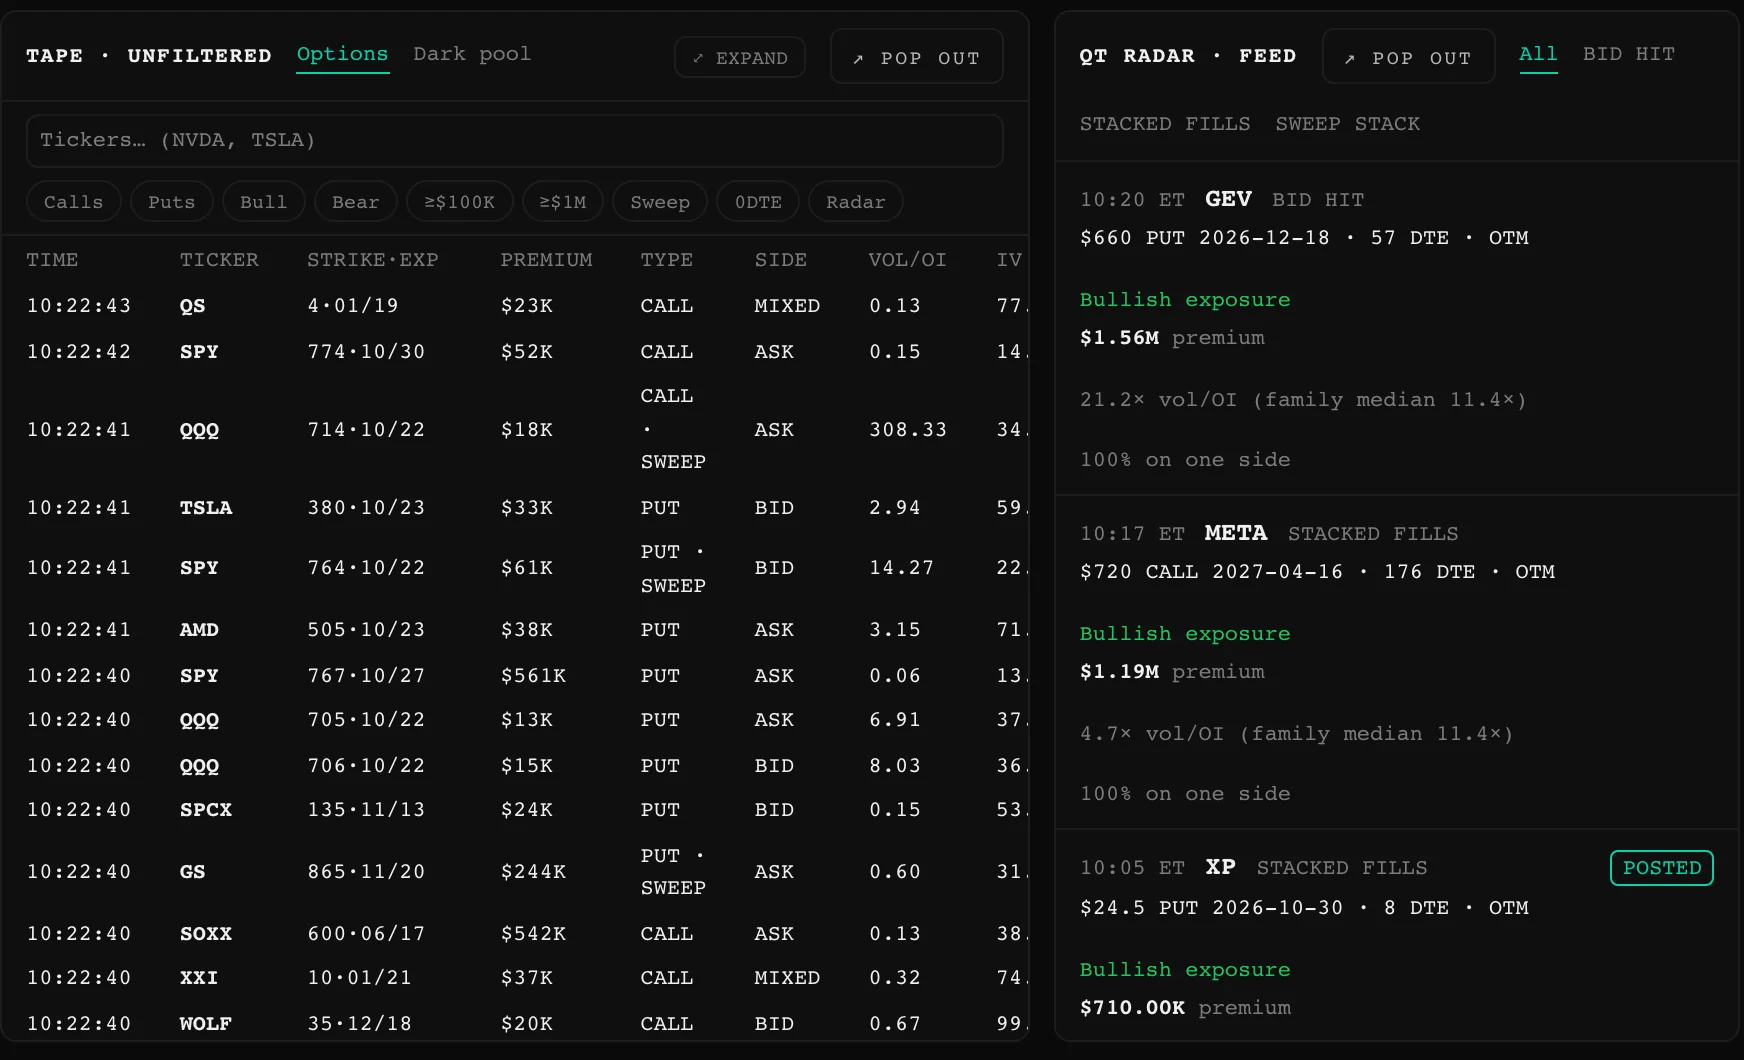Open the GEV bid hit radar card
The image size is (1744, 1060).
[1397, 328]
